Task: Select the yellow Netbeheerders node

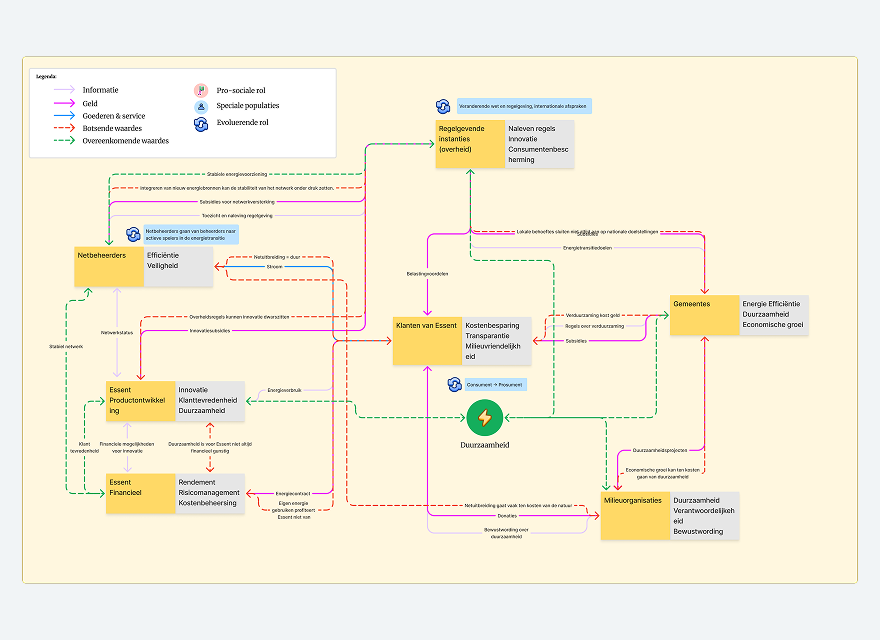Action: tap(109, 267)
